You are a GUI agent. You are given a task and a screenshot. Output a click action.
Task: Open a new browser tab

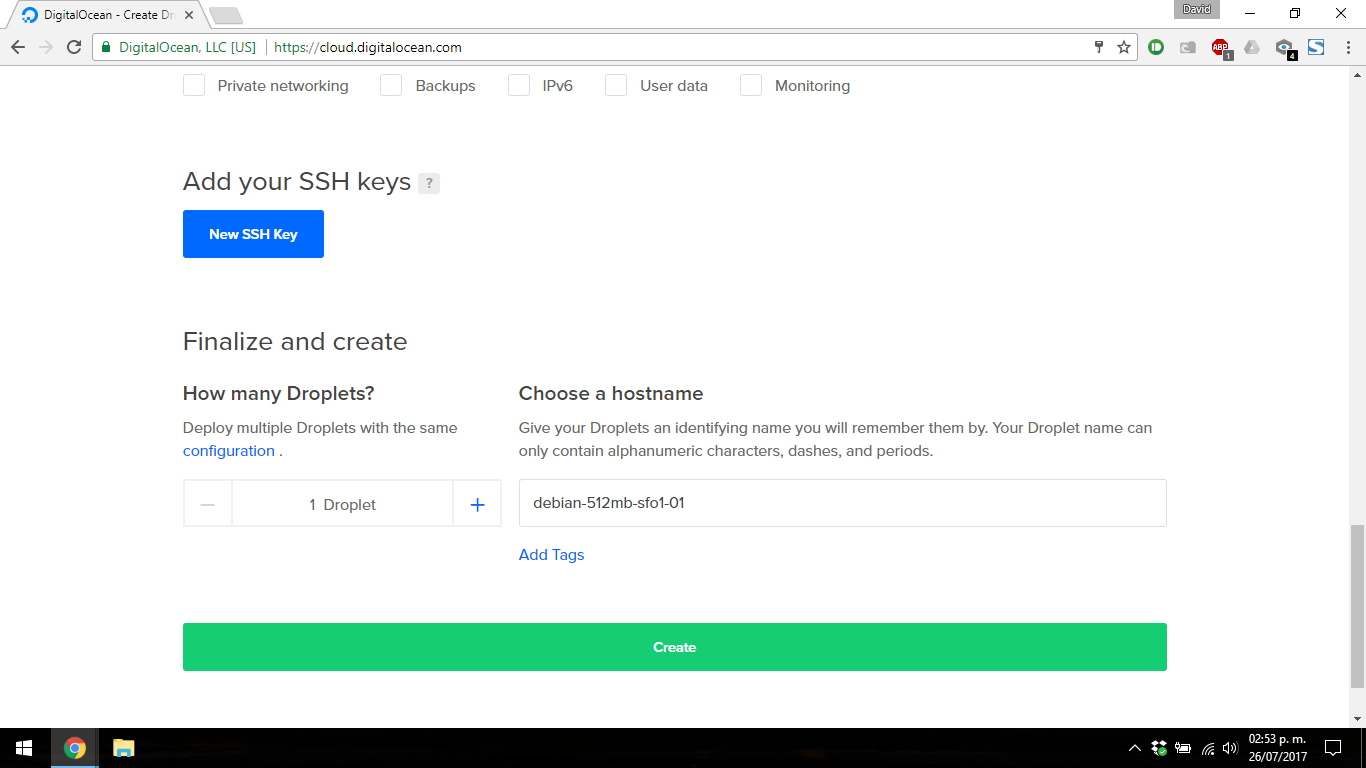pos(226,16)
